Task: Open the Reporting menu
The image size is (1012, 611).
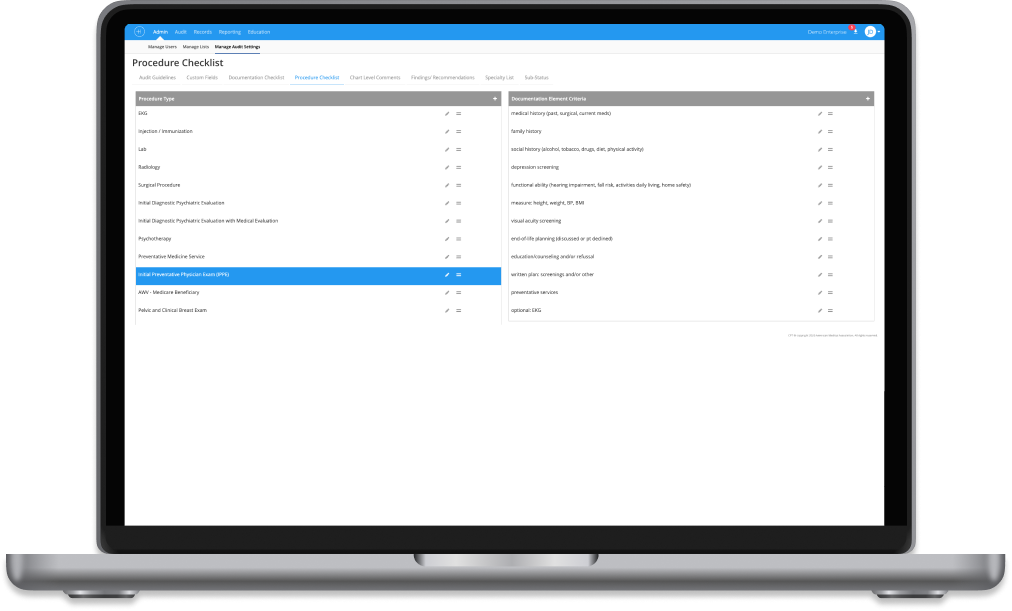Action: (229, 32)
